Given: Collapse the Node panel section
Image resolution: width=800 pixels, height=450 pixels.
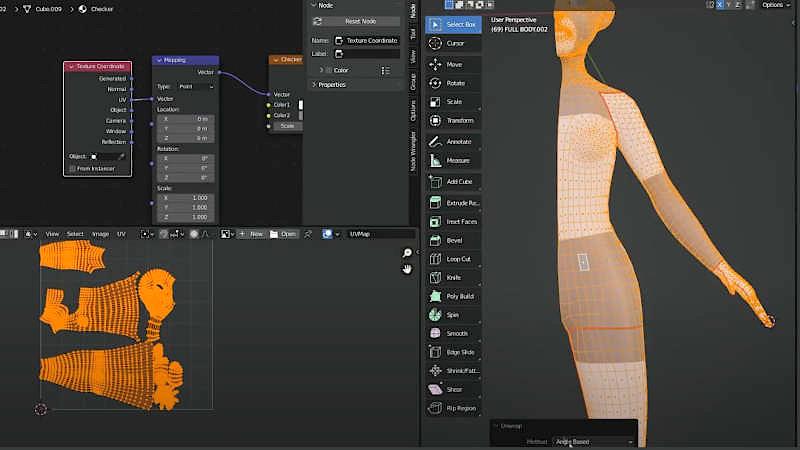Looking at the screenshot, I should pyautogui.click(x=314, y=5).
